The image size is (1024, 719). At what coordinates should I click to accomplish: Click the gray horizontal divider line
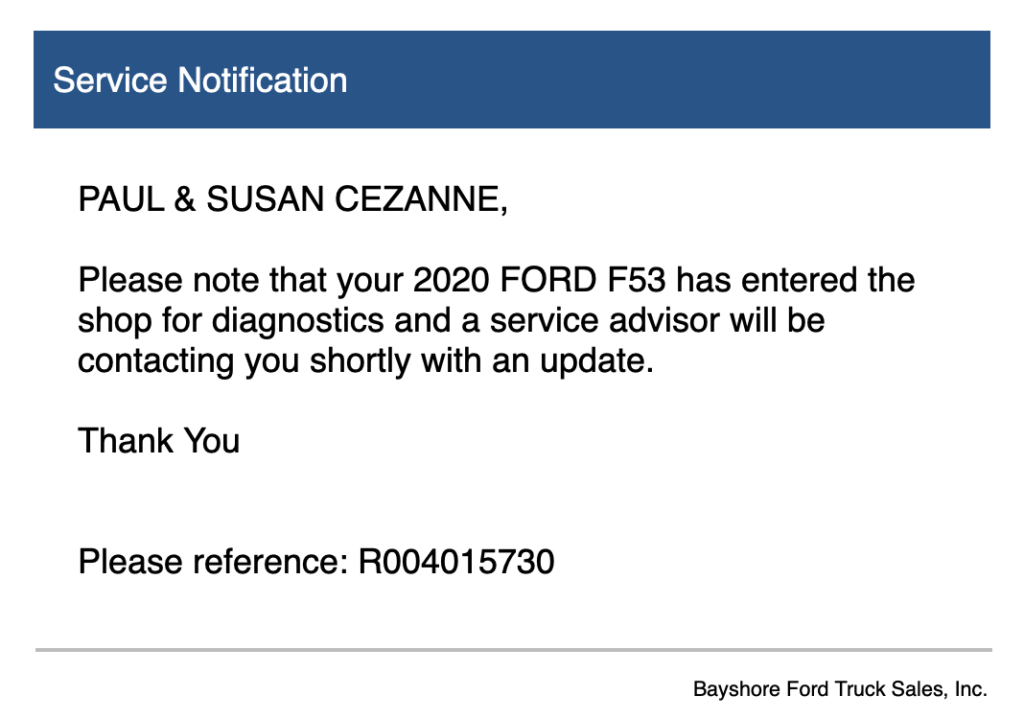click(513, 650)
